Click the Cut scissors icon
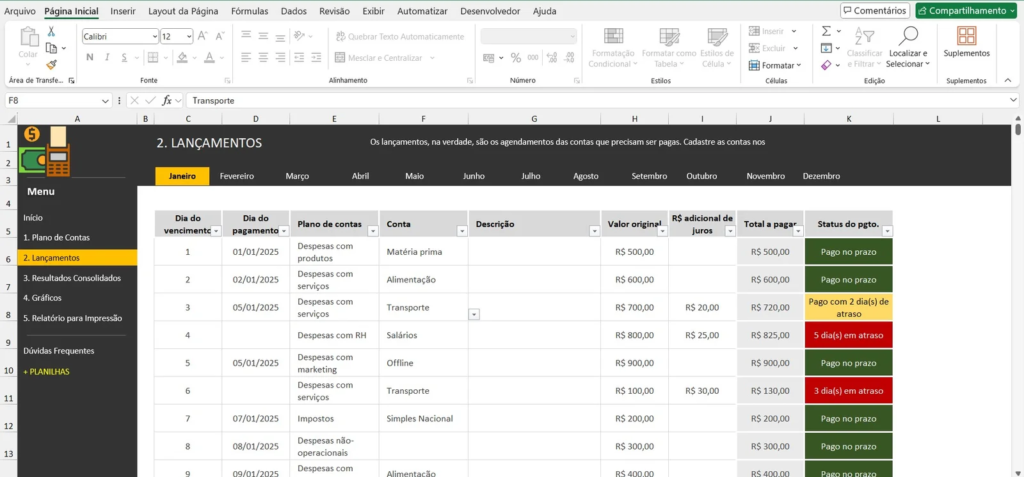Viewport: 1024px width, 477px height. (x=51, y=32)
